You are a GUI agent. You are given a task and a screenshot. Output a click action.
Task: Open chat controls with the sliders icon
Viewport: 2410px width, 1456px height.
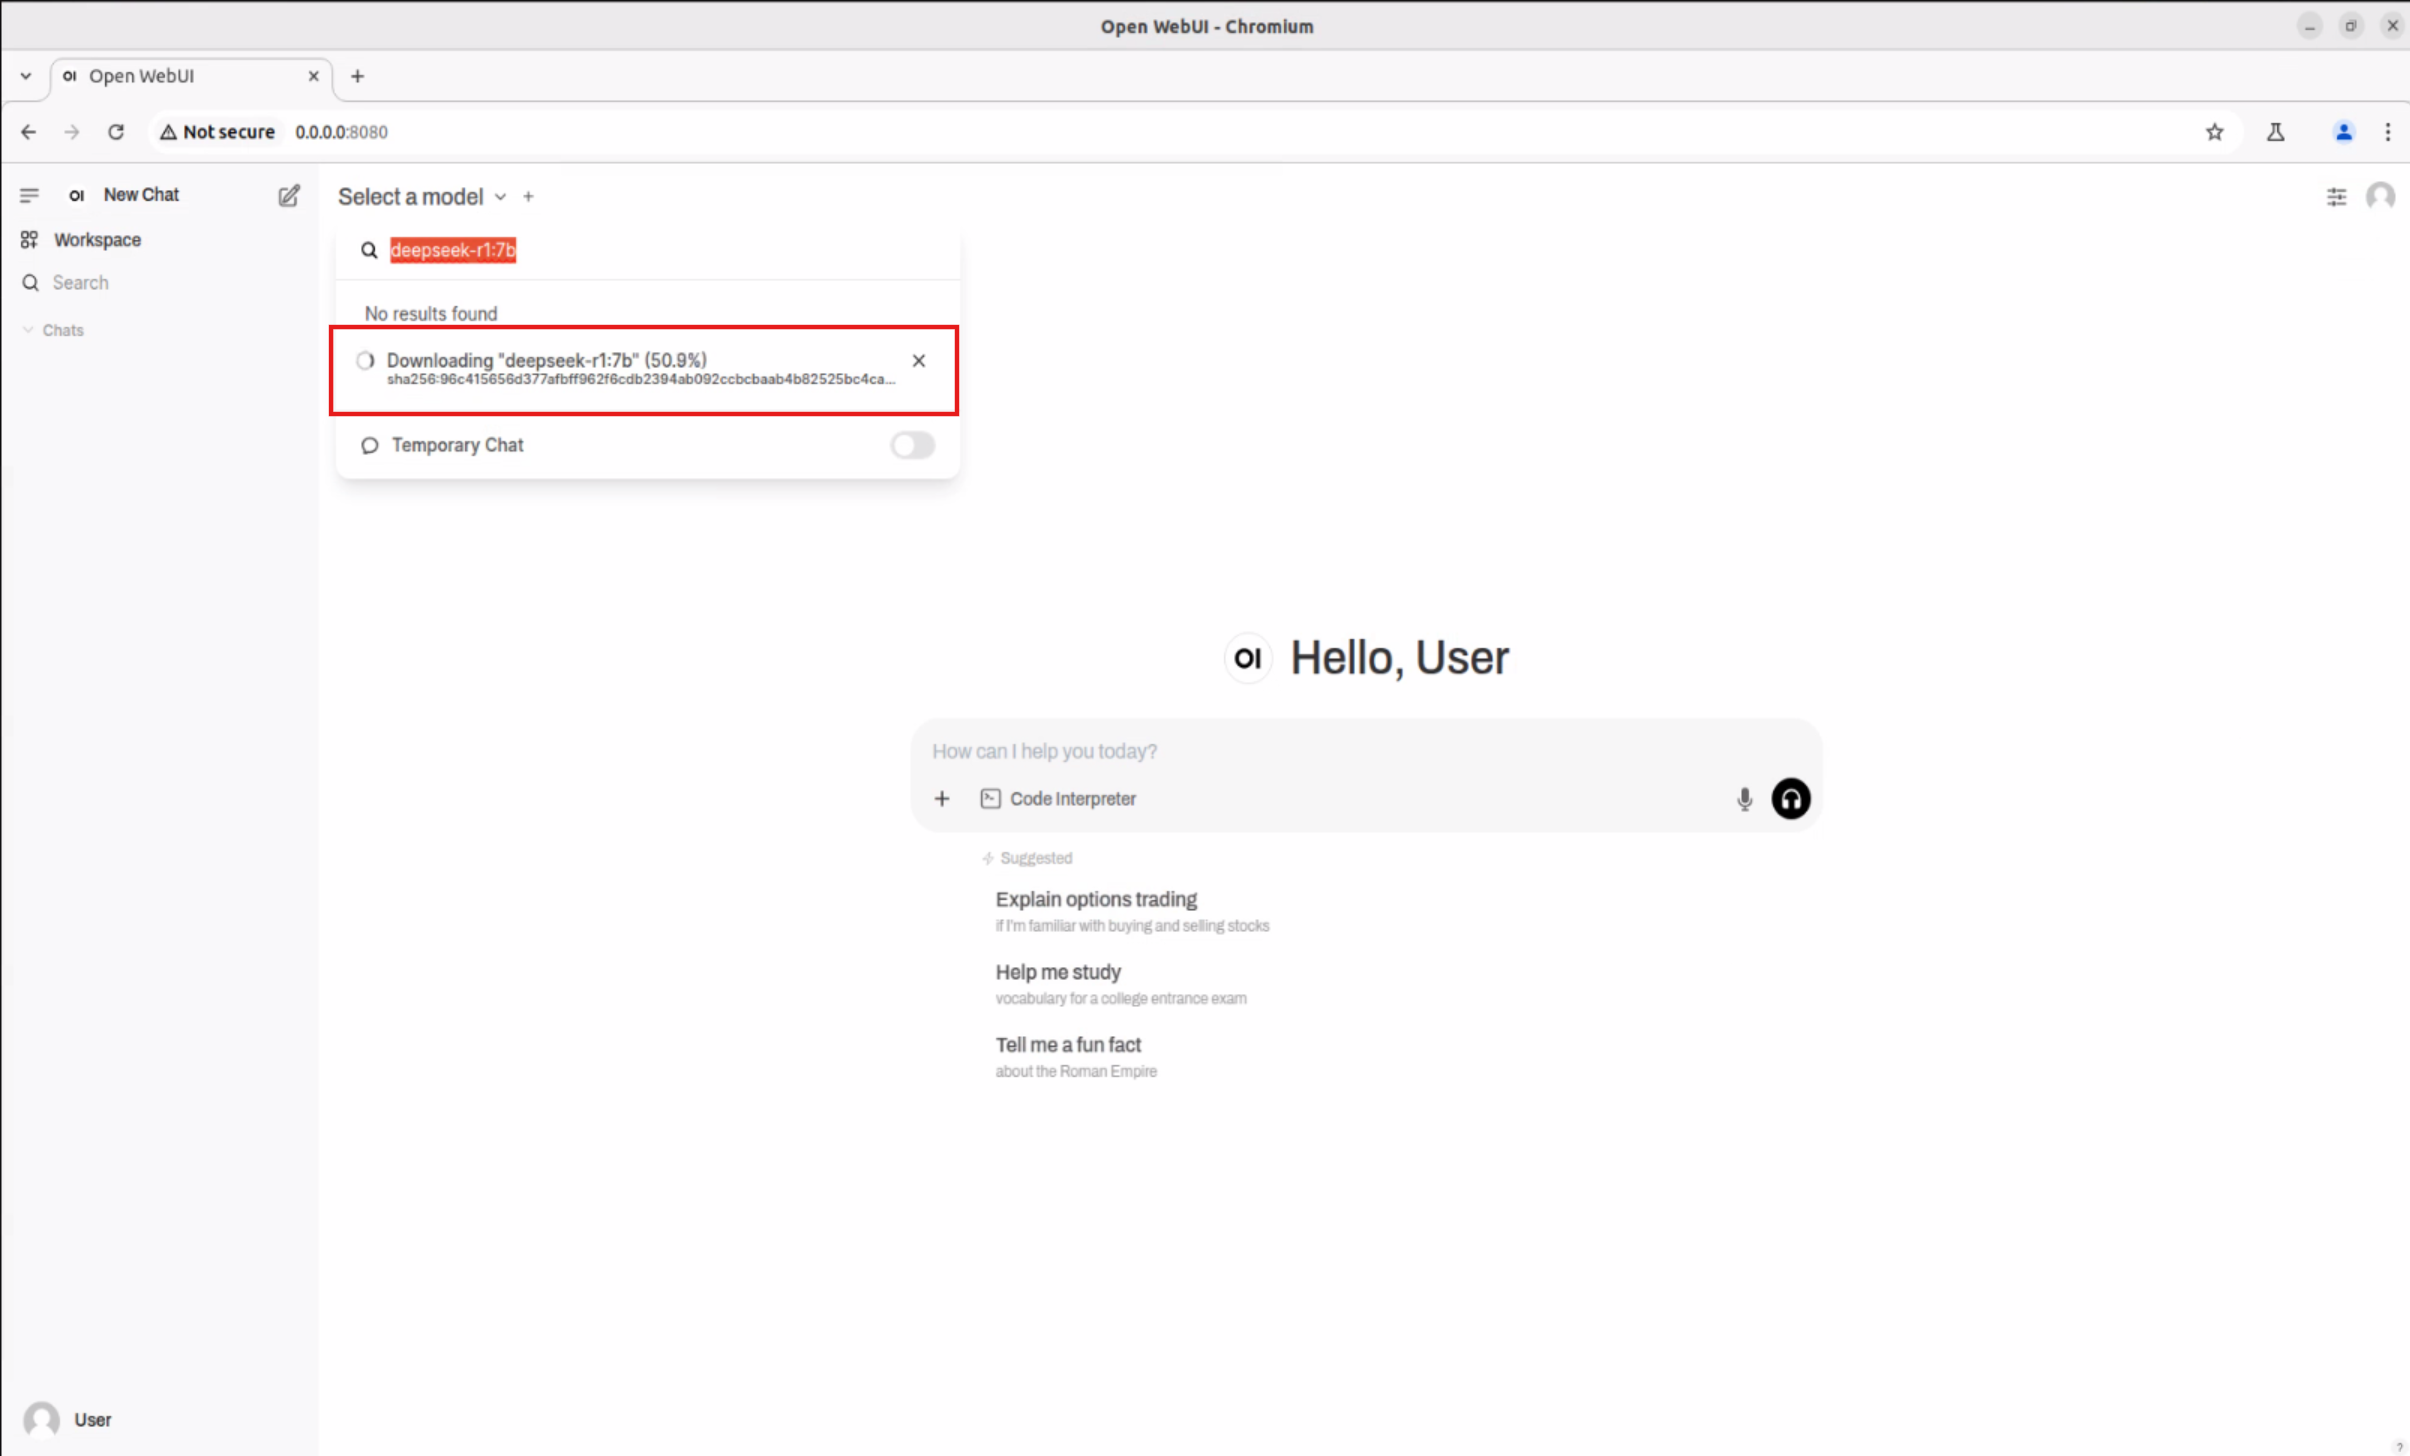2336,196
